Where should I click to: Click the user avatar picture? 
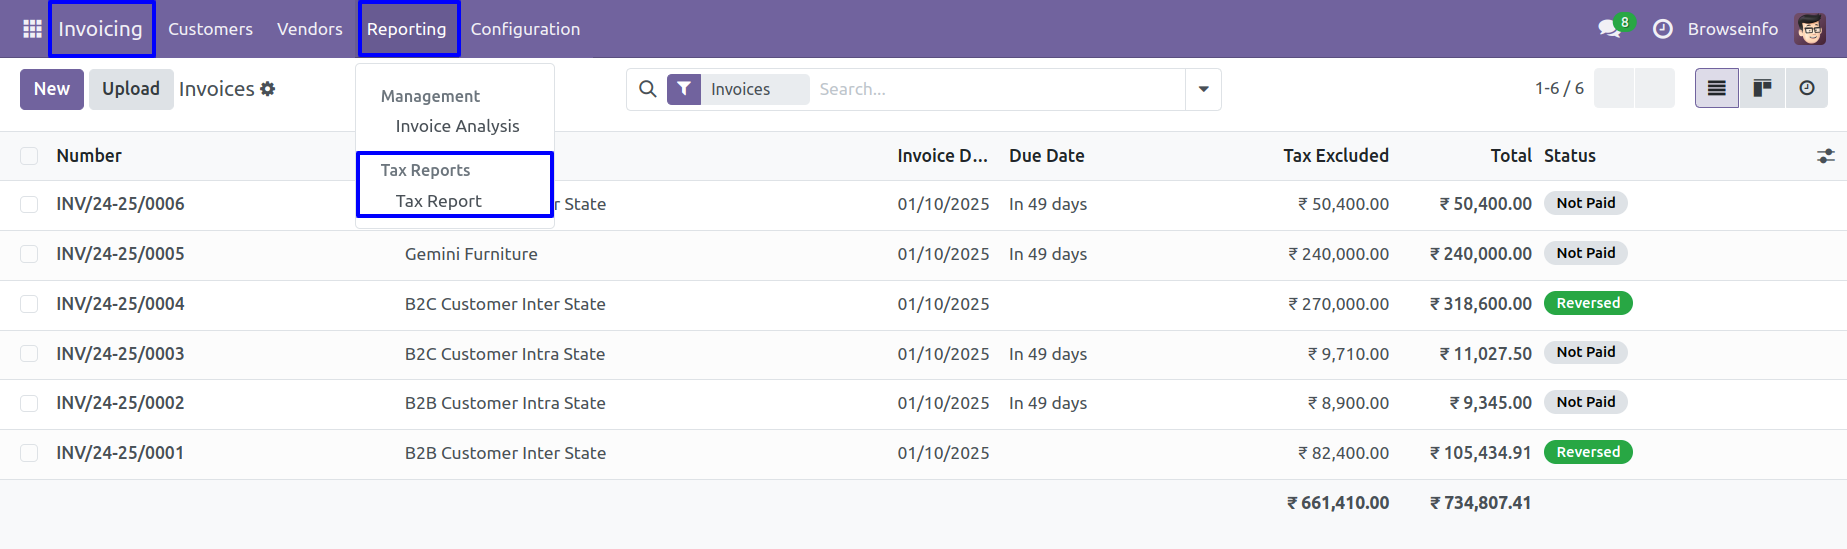coord(1810,29)
